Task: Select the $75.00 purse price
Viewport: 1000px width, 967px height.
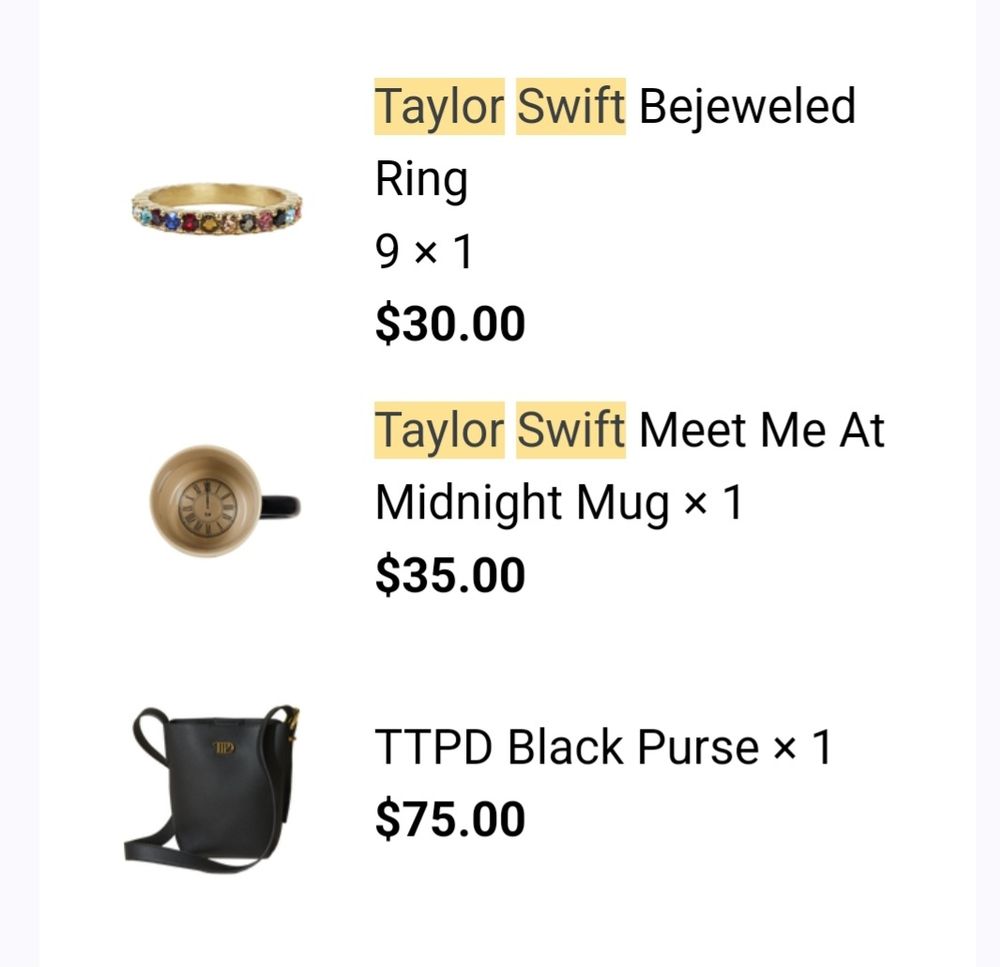Action: point(450,819)
